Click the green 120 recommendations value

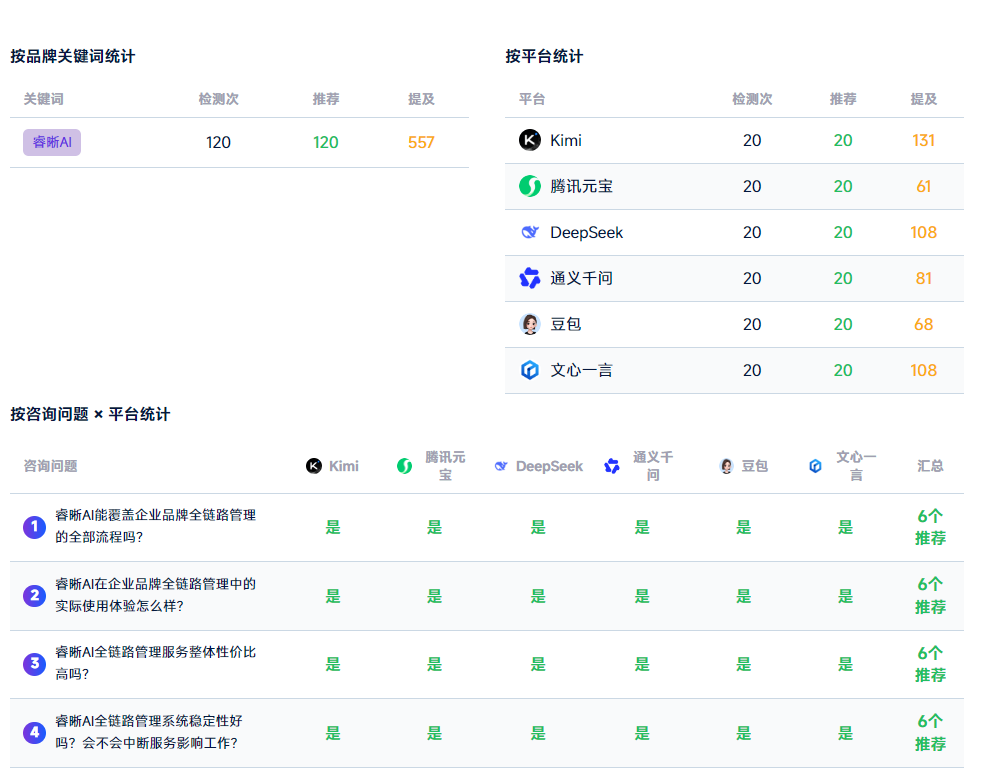[325, 142]
